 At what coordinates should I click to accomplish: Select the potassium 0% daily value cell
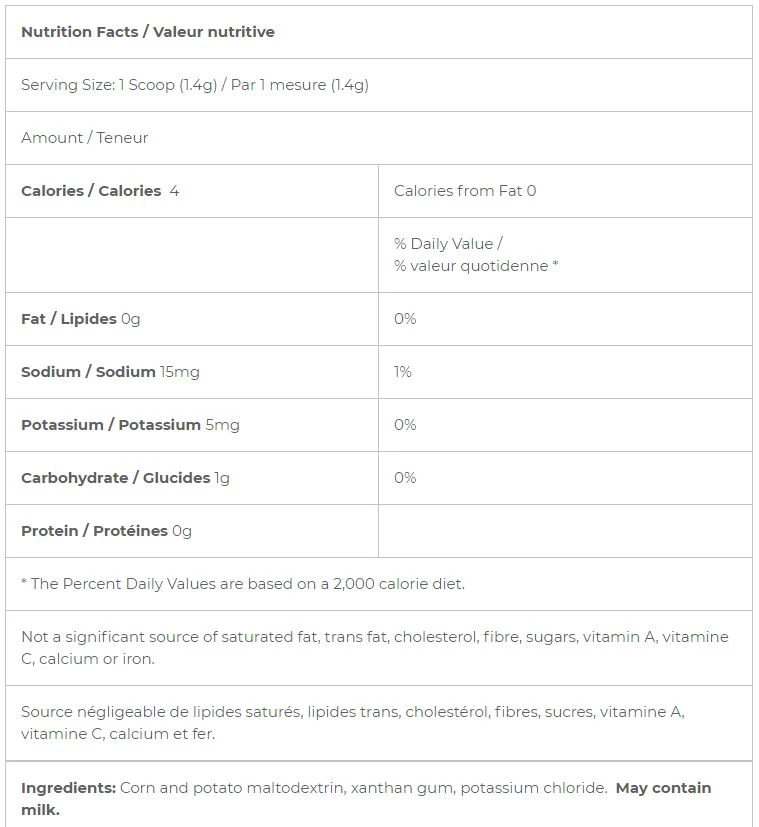click(x=565, y=425)
